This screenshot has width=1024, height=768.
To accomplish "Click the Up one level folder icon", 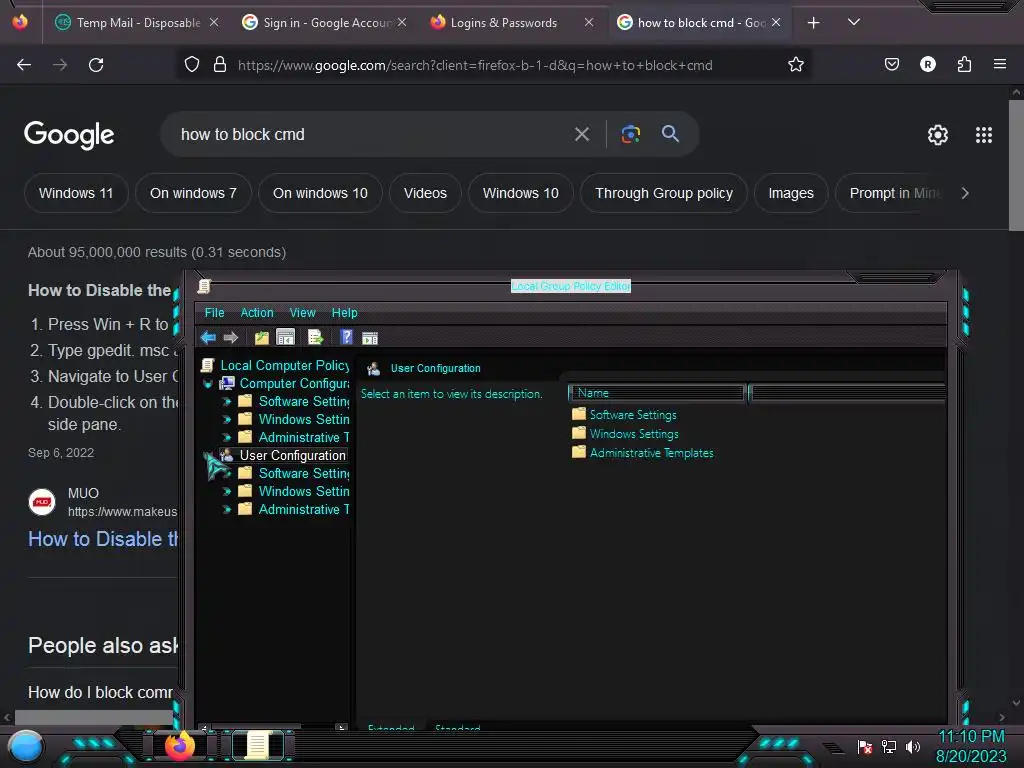I will click(262, 338).
